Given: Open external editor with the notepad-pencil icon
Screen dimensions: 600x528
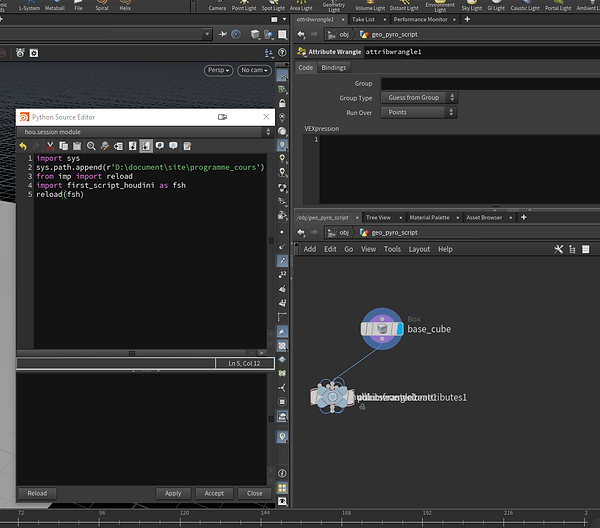Looking at the screenshot, I should 187,146.
